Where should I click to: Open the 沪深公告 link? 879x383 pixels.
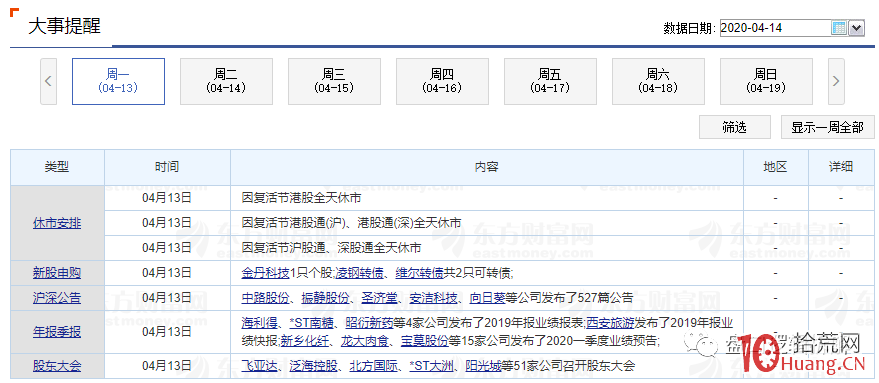(57, 298)
